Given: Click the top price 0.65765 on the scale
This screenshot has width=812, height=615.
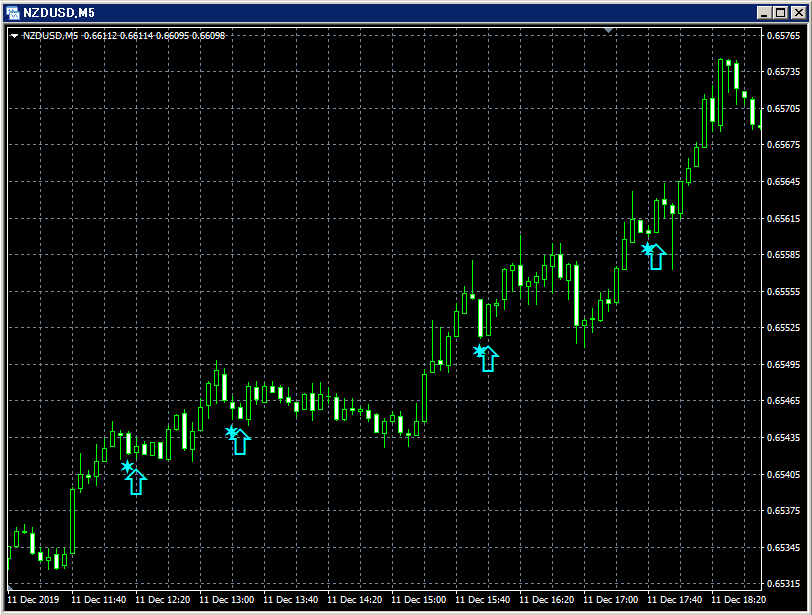Looking at the screenshot, I should coord(783,37).
